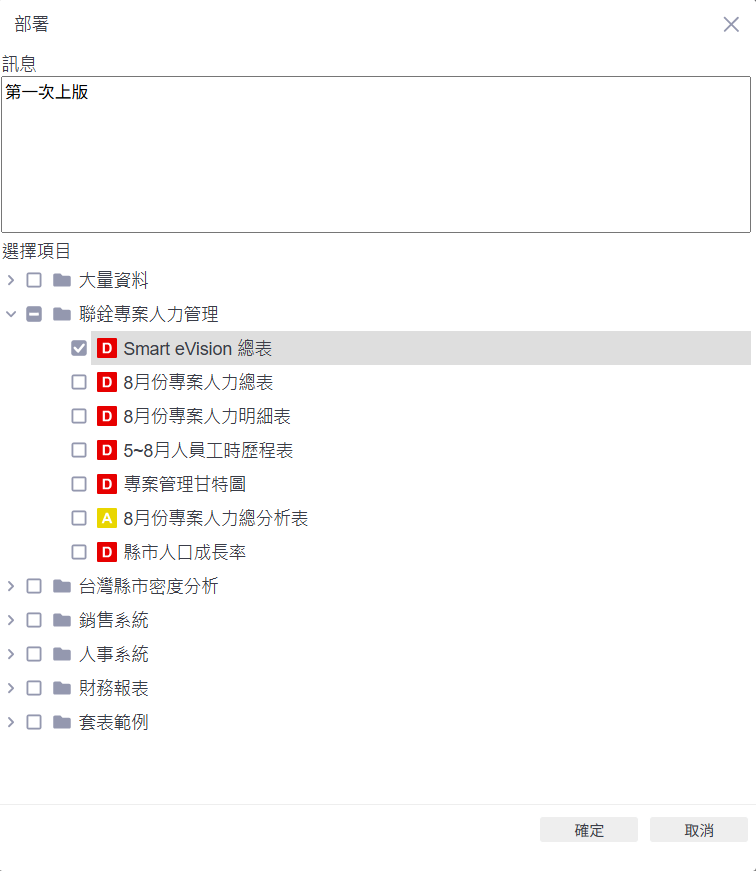Click the red D icon beside Smart eVision 總表
This screenshot has height=871, width=756.
point(107,349)
